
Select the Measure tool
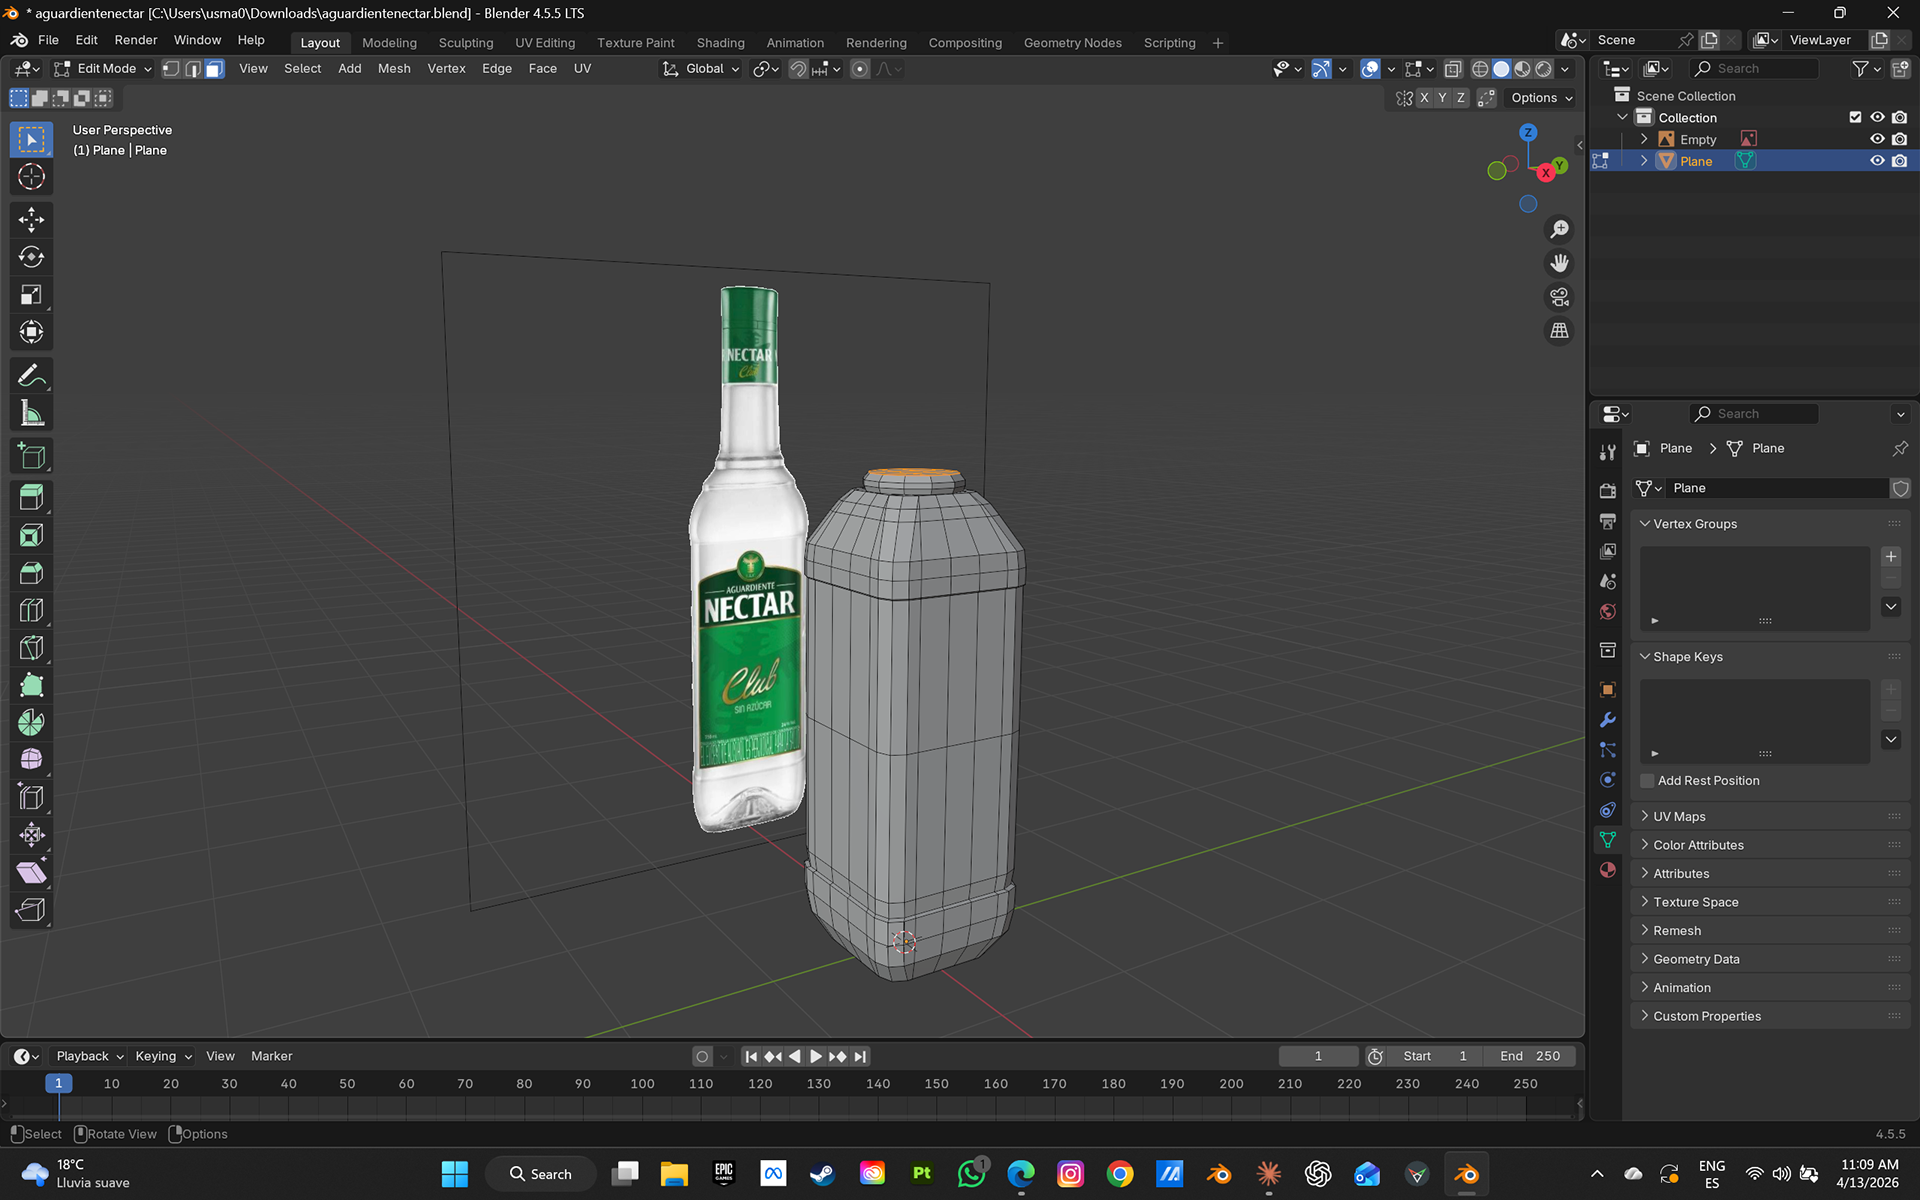31,413
